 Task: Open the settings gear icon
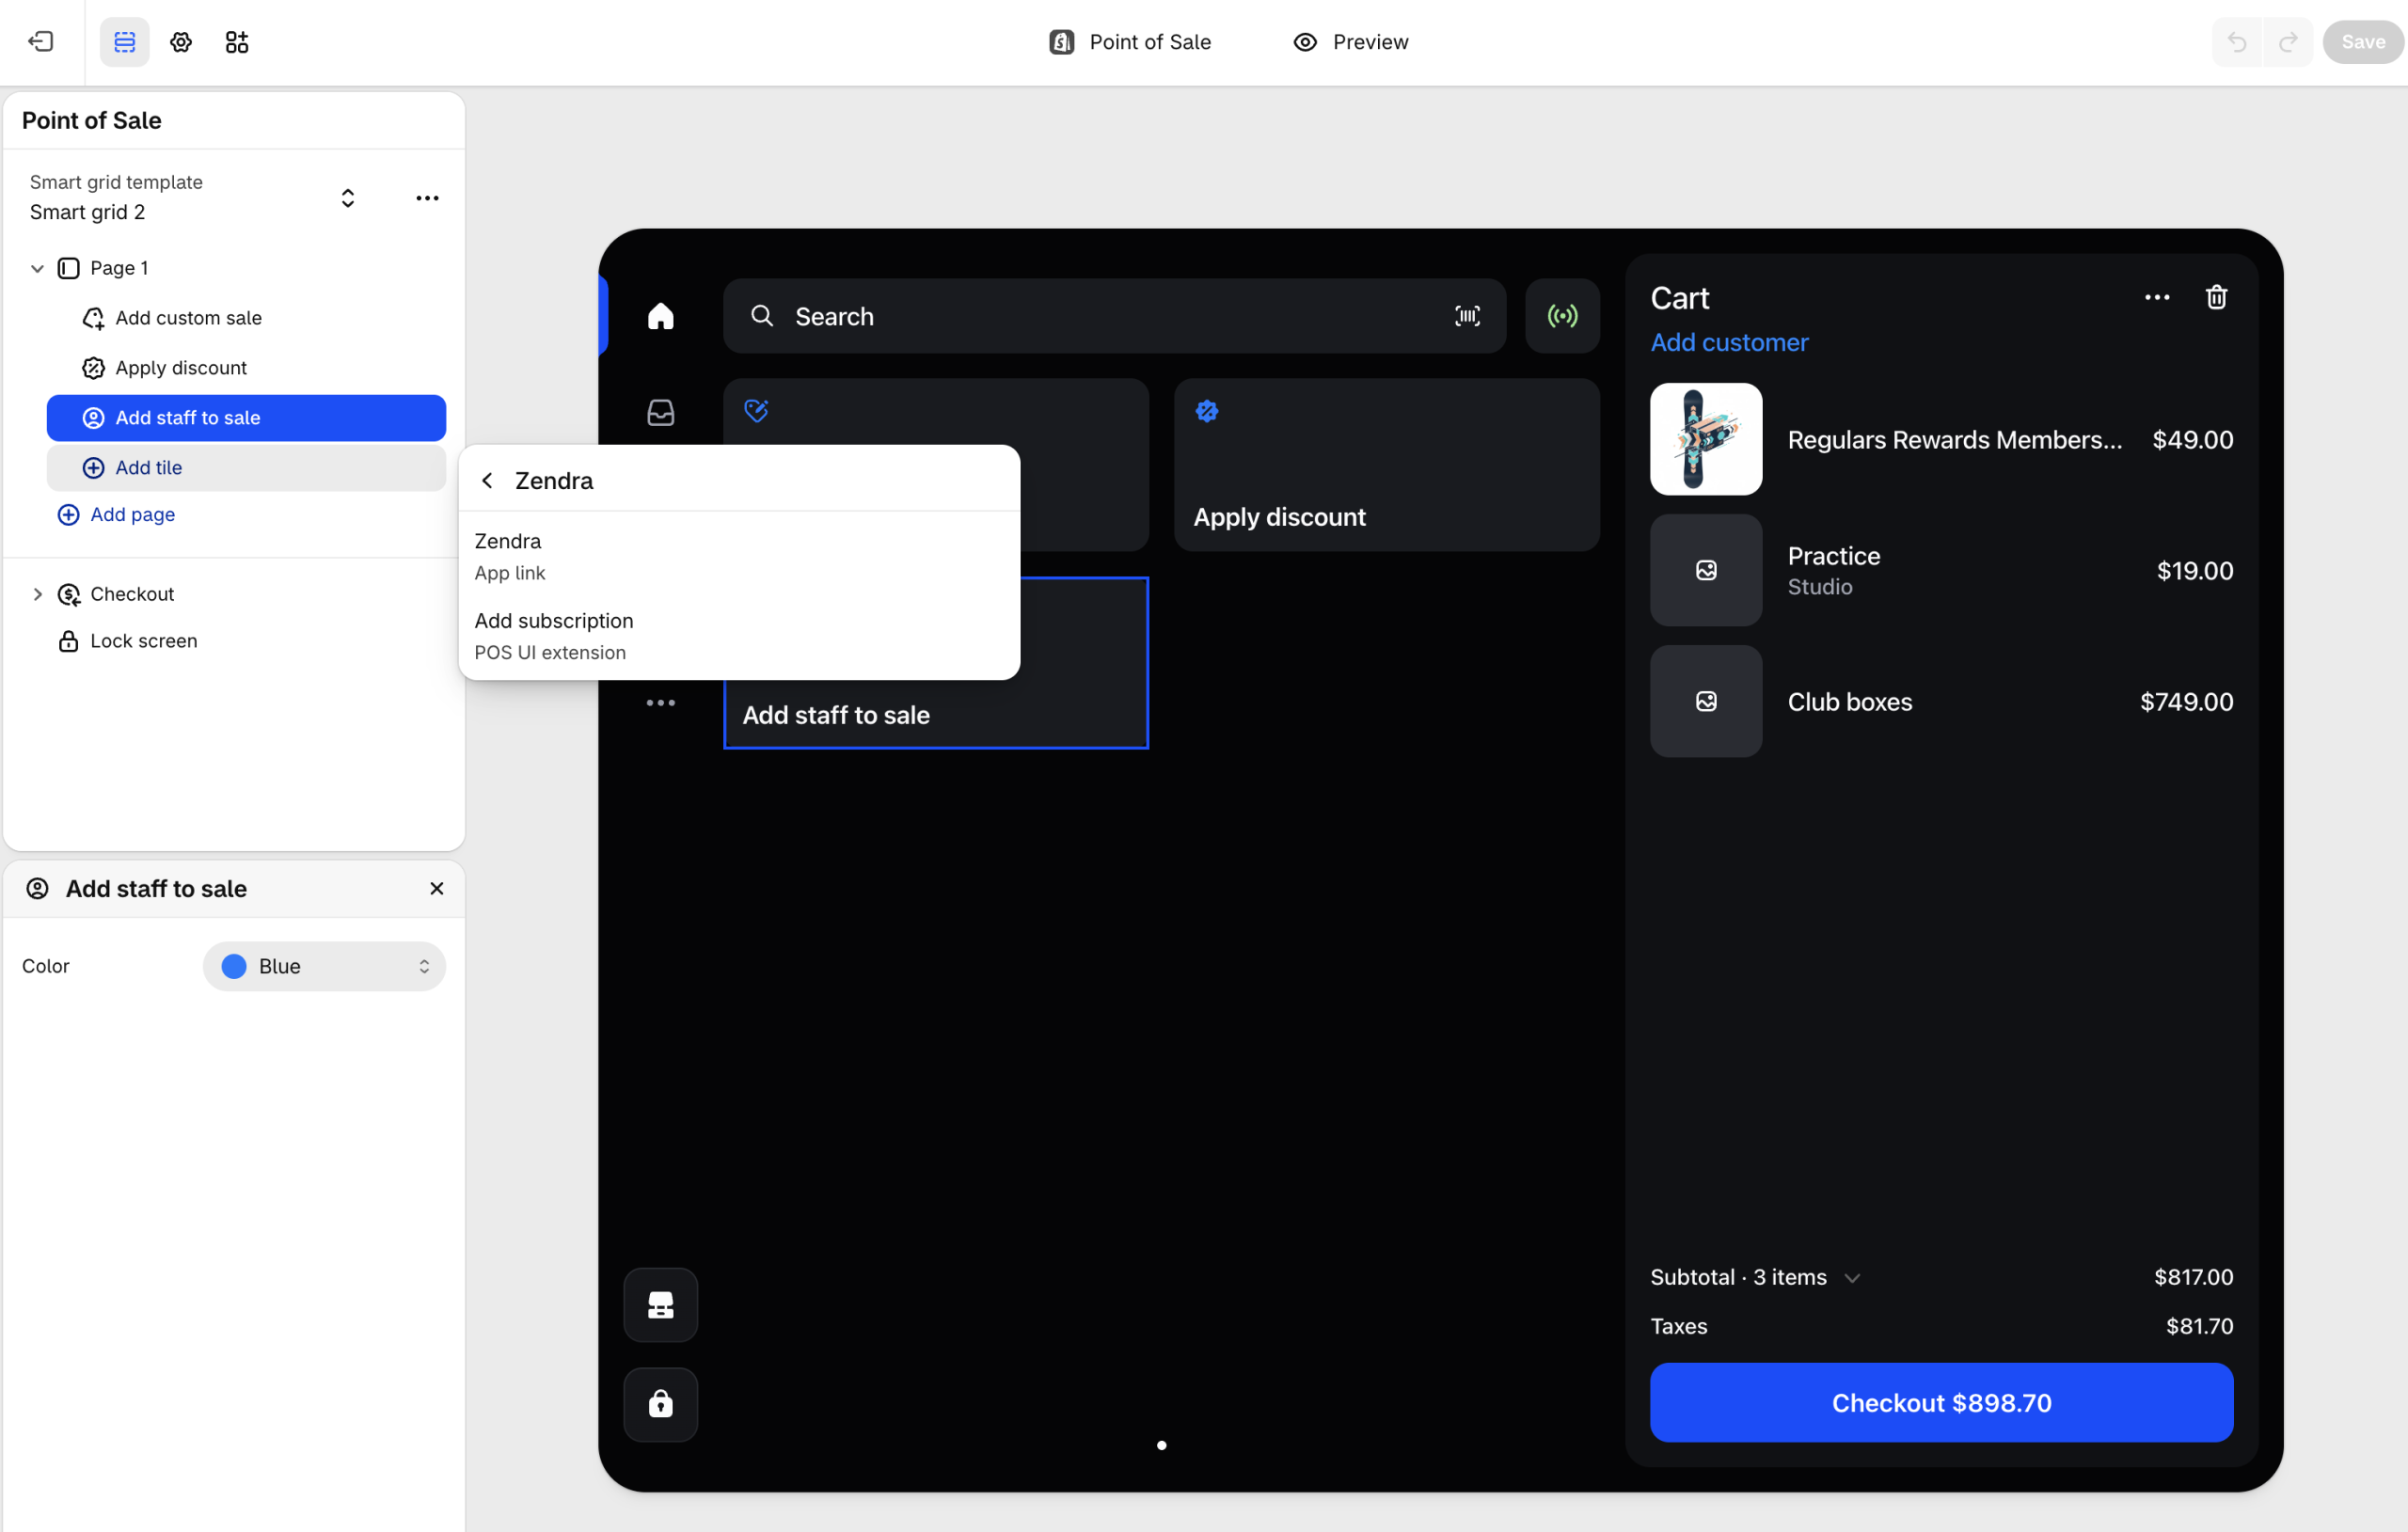pyautogui.click(x=181, y=42)
